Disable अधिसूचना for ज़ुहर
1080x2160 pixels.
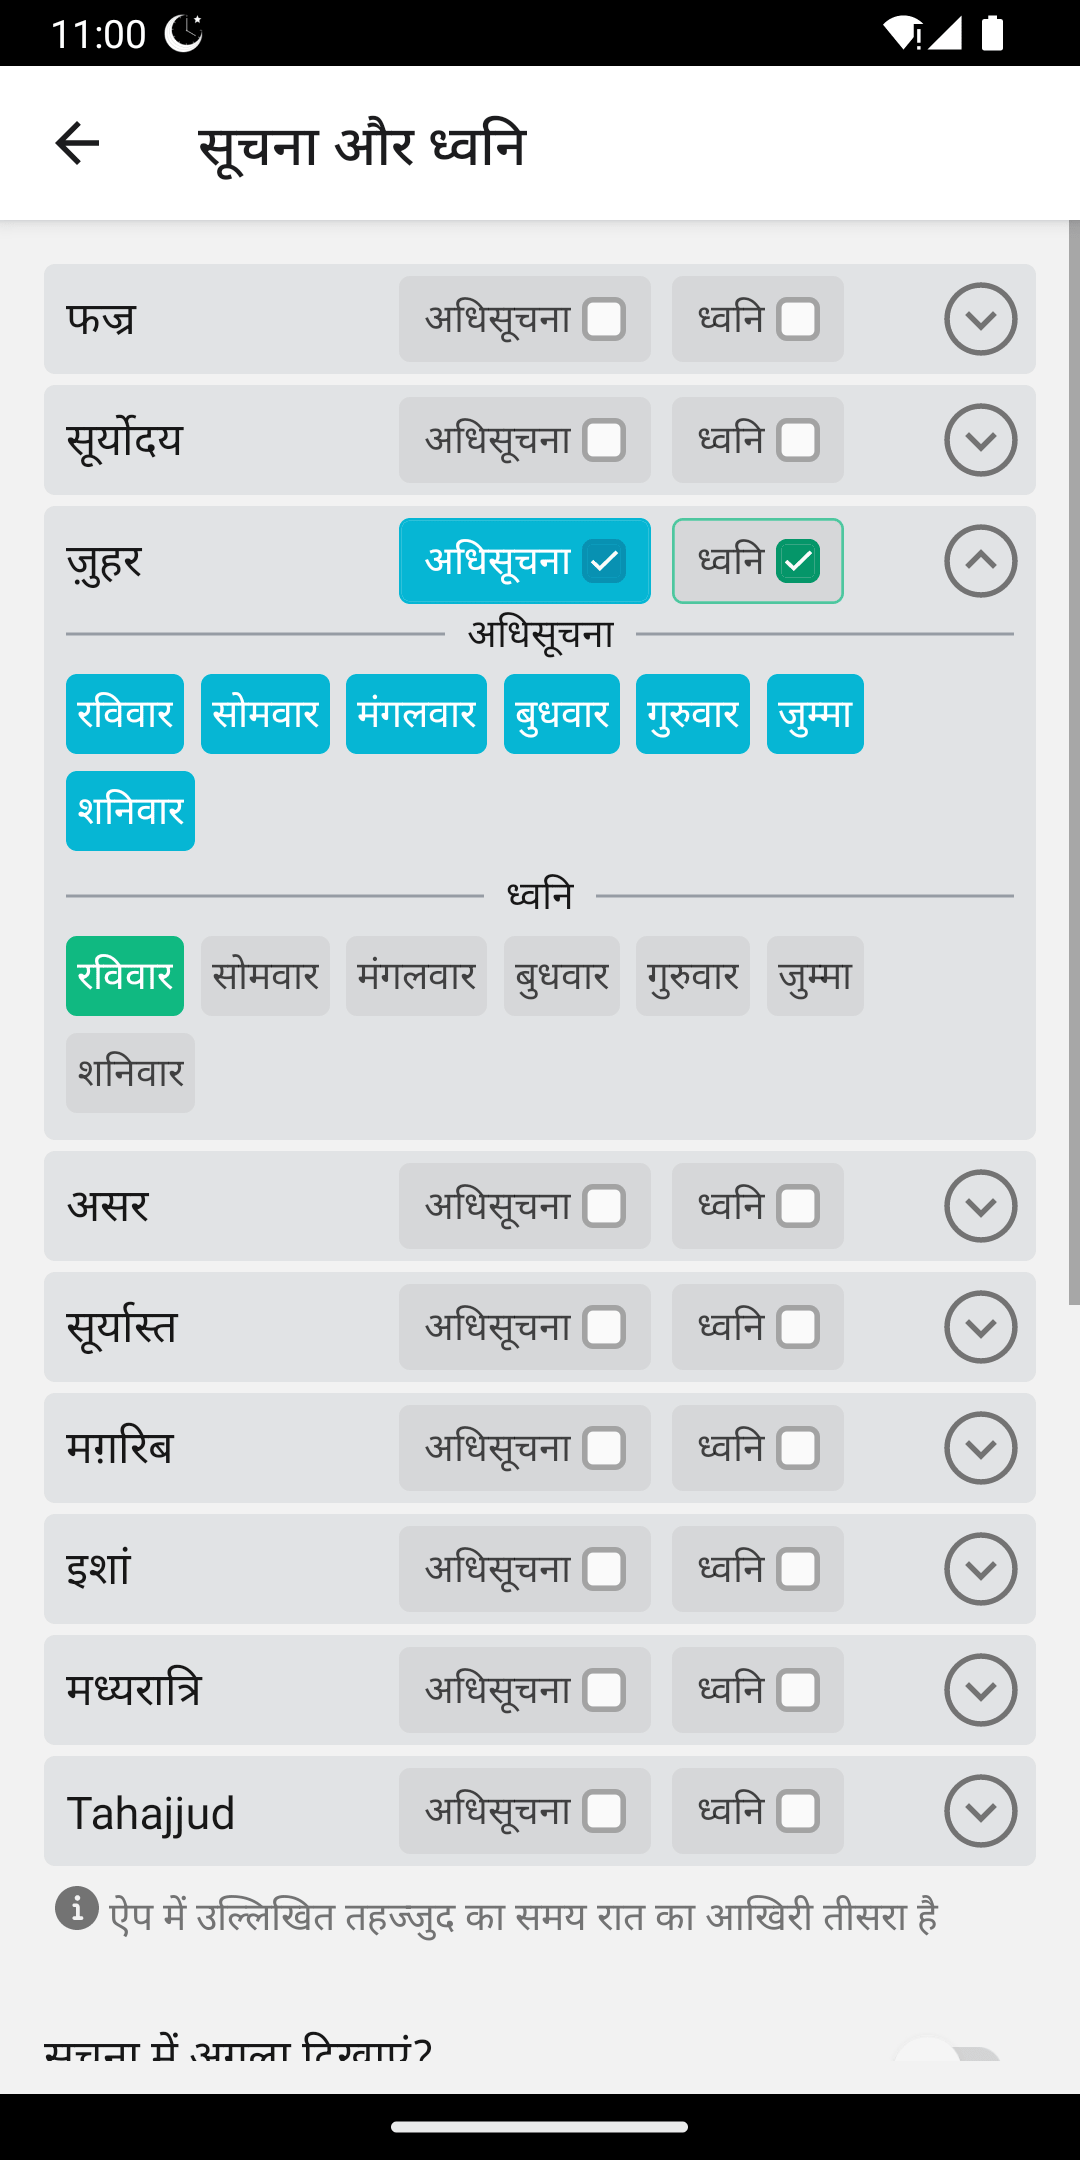tap(604, 561)
